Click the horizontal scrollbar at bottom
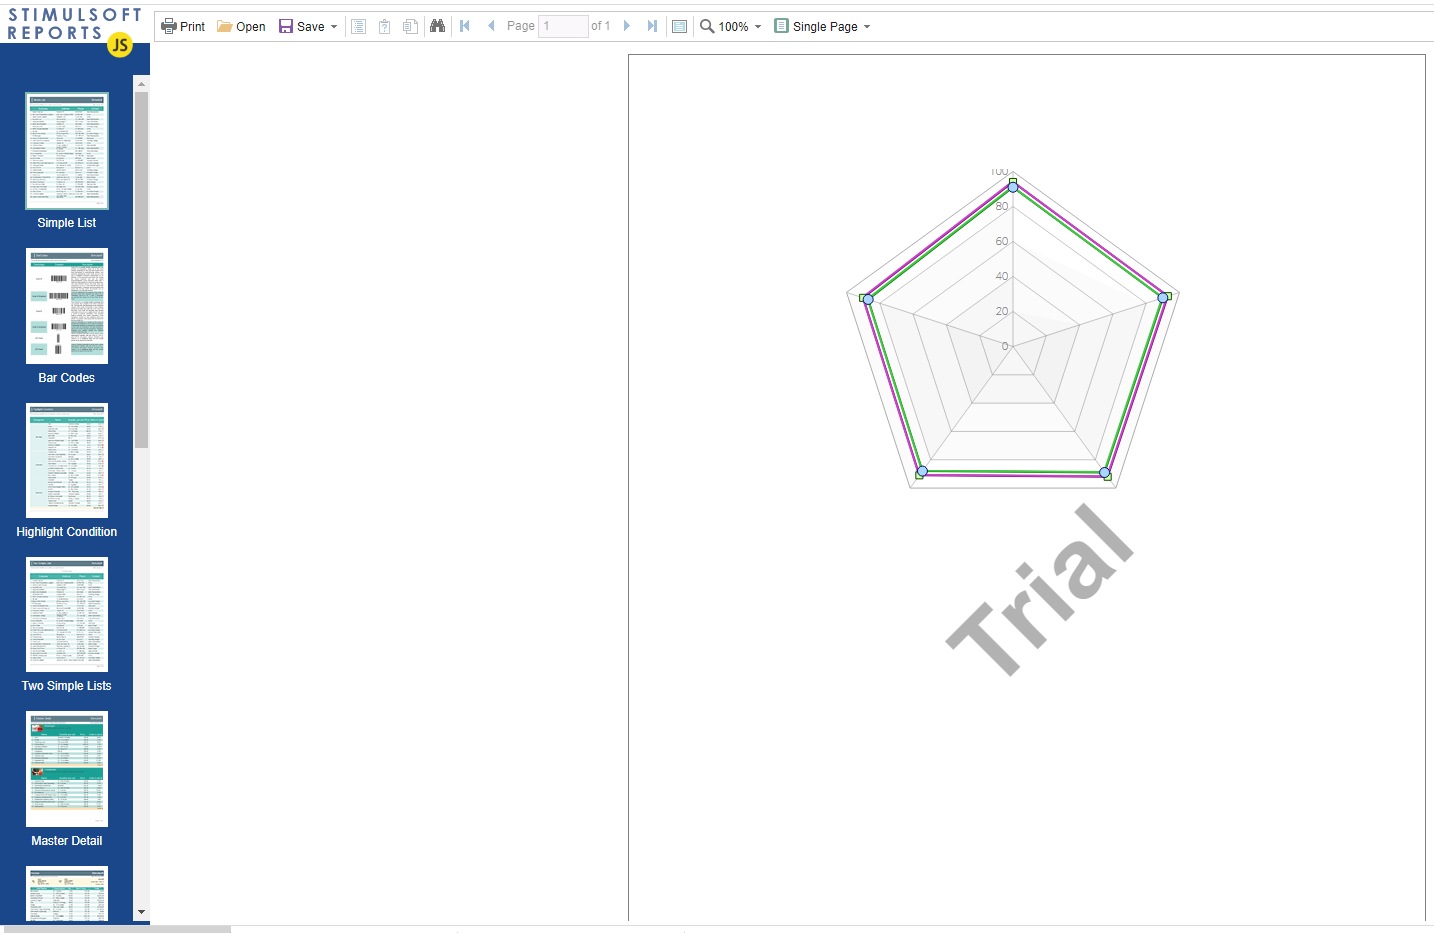 click(115, 929)
